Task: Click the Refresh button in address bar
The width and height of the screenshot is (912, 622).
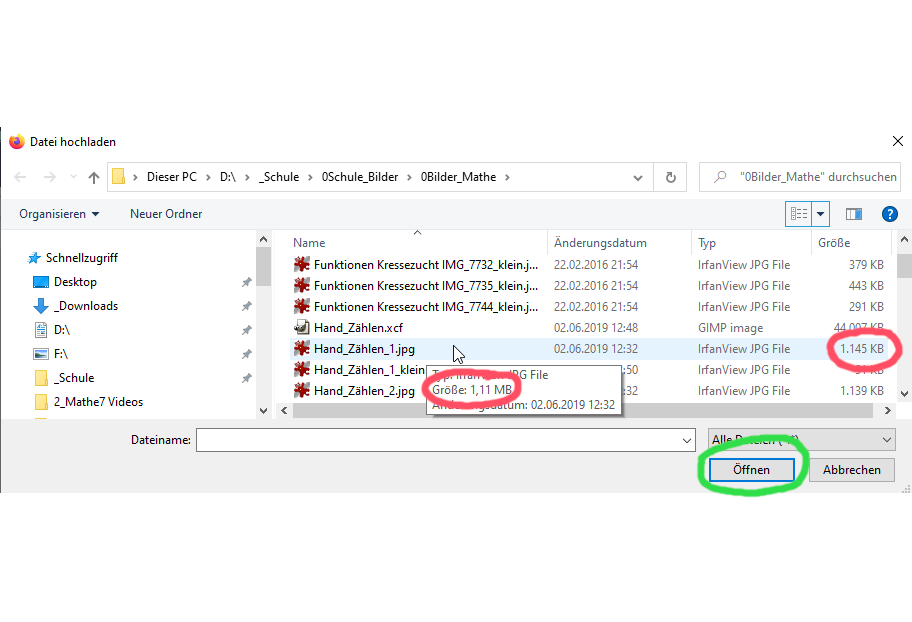Action: pos(670,177)
